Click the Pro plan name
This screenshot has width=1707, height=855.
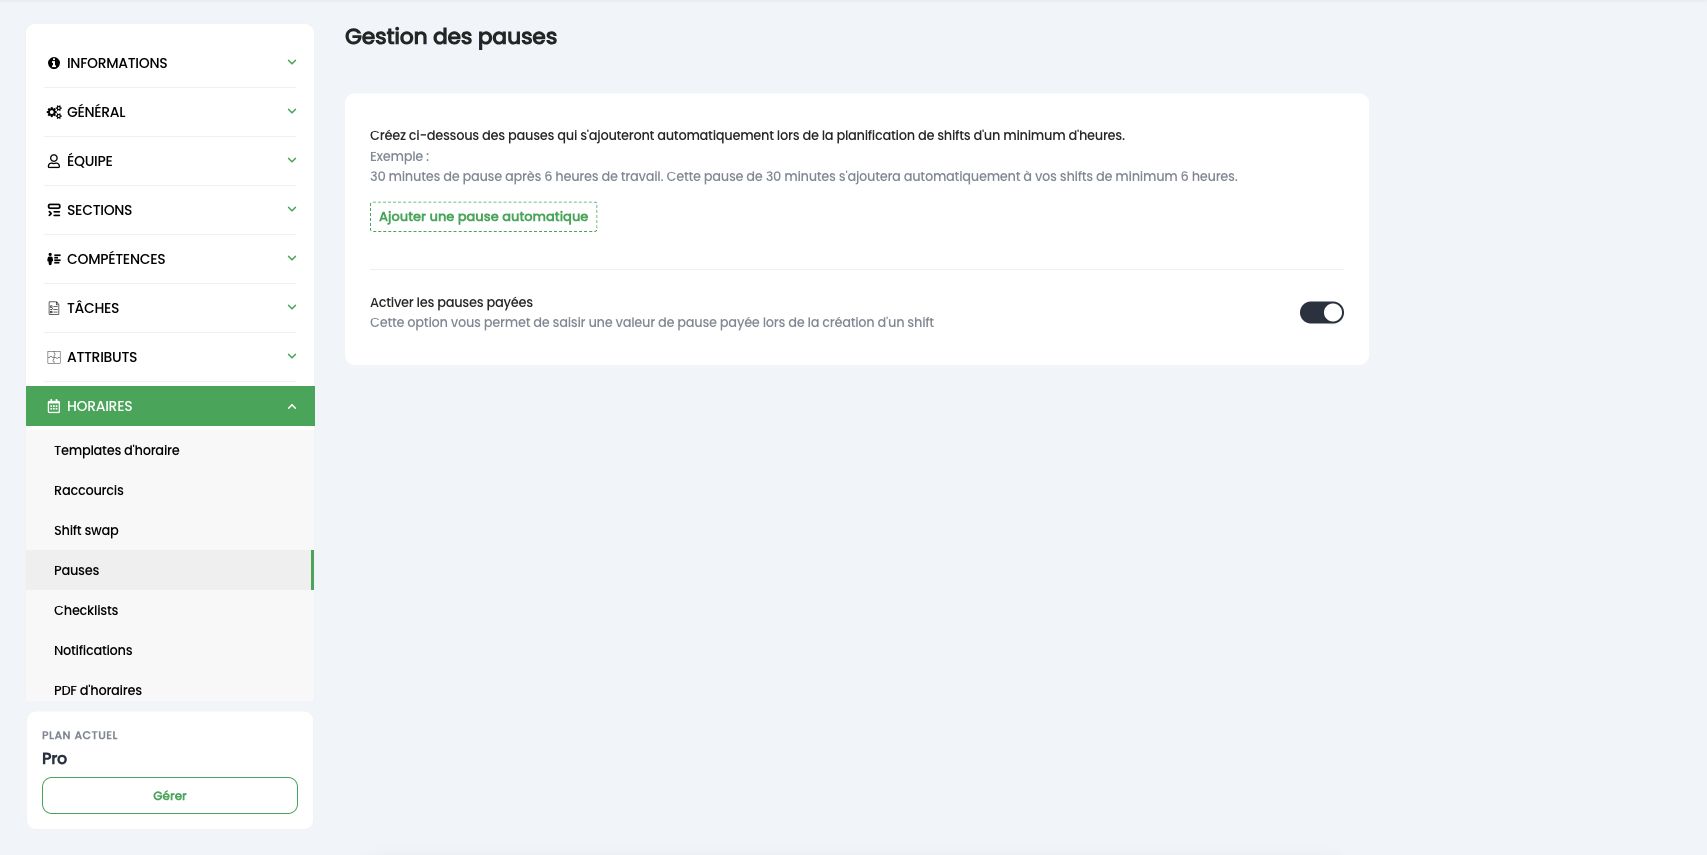(55, 759)
